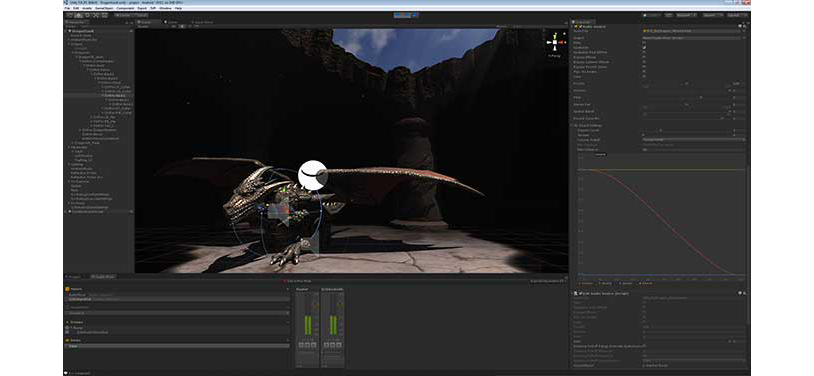Toggle the Bypass Effects checkbox

click(644, 57)
